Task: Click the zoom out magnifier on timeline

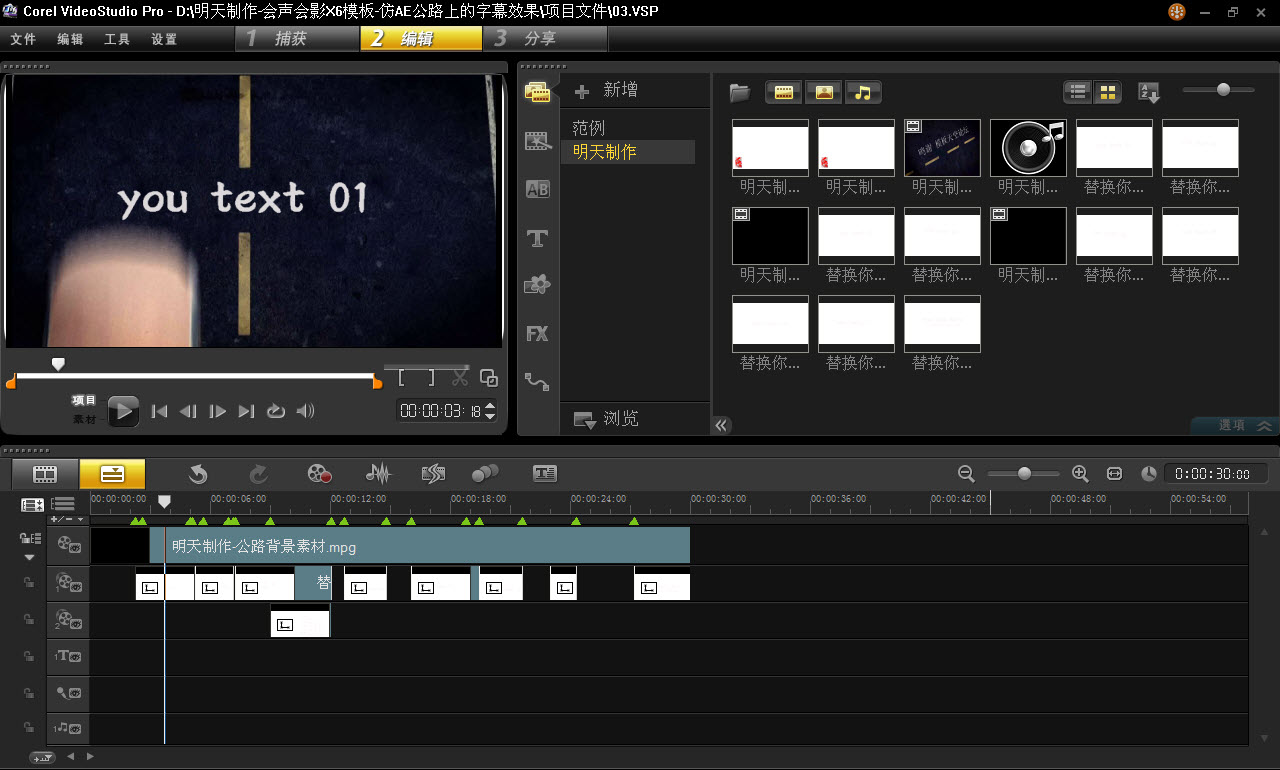Action: pyautogui.click(x=966, y=474)
